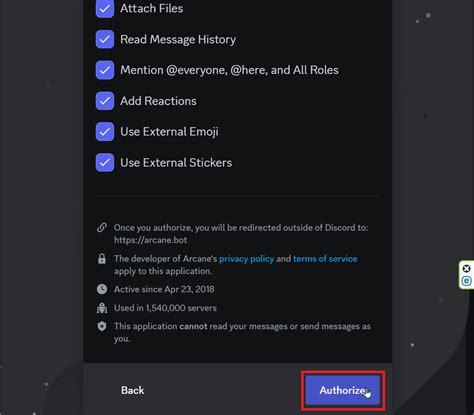Disable Mention @everyone, @here, and All Roles
The height and width of the screenshot is (415, 474).
point(105,70)
